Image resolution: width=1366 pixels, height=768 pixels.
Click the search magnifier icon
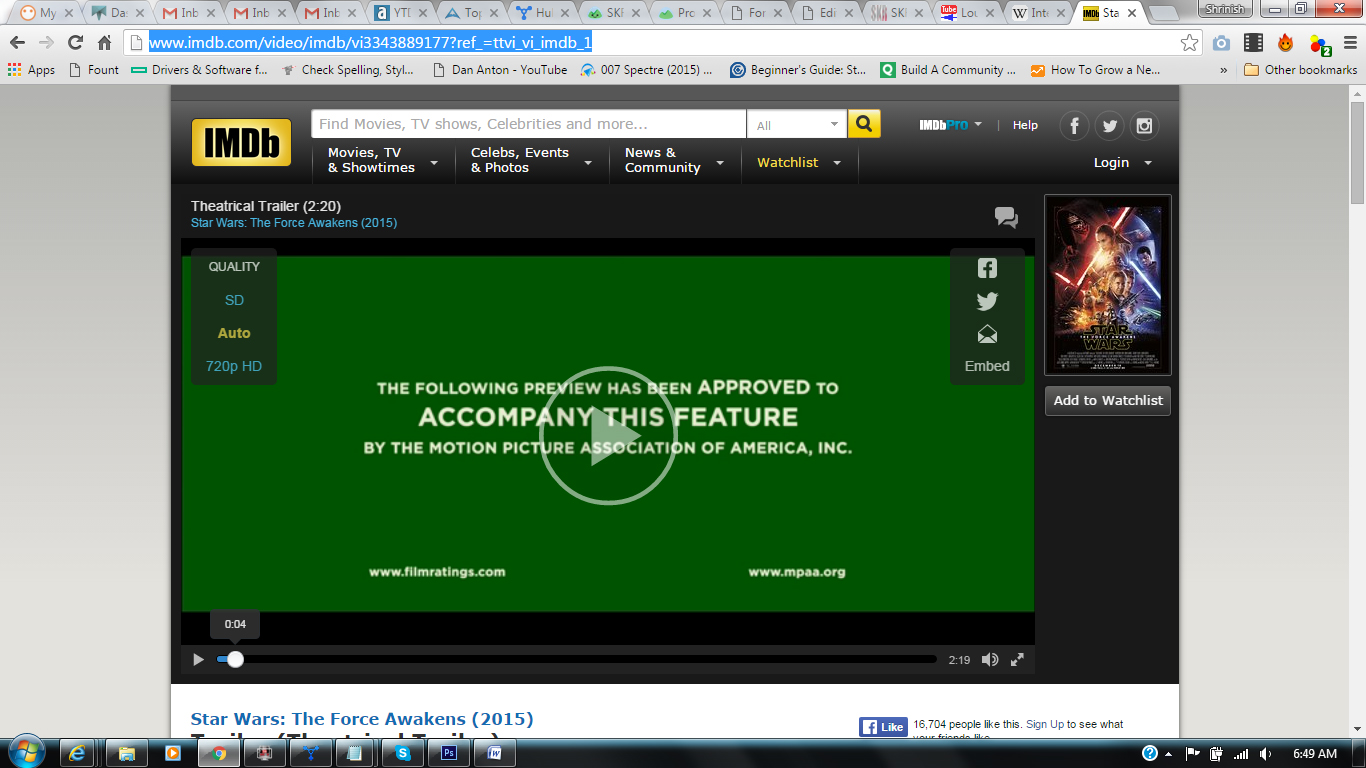(864, 123)
